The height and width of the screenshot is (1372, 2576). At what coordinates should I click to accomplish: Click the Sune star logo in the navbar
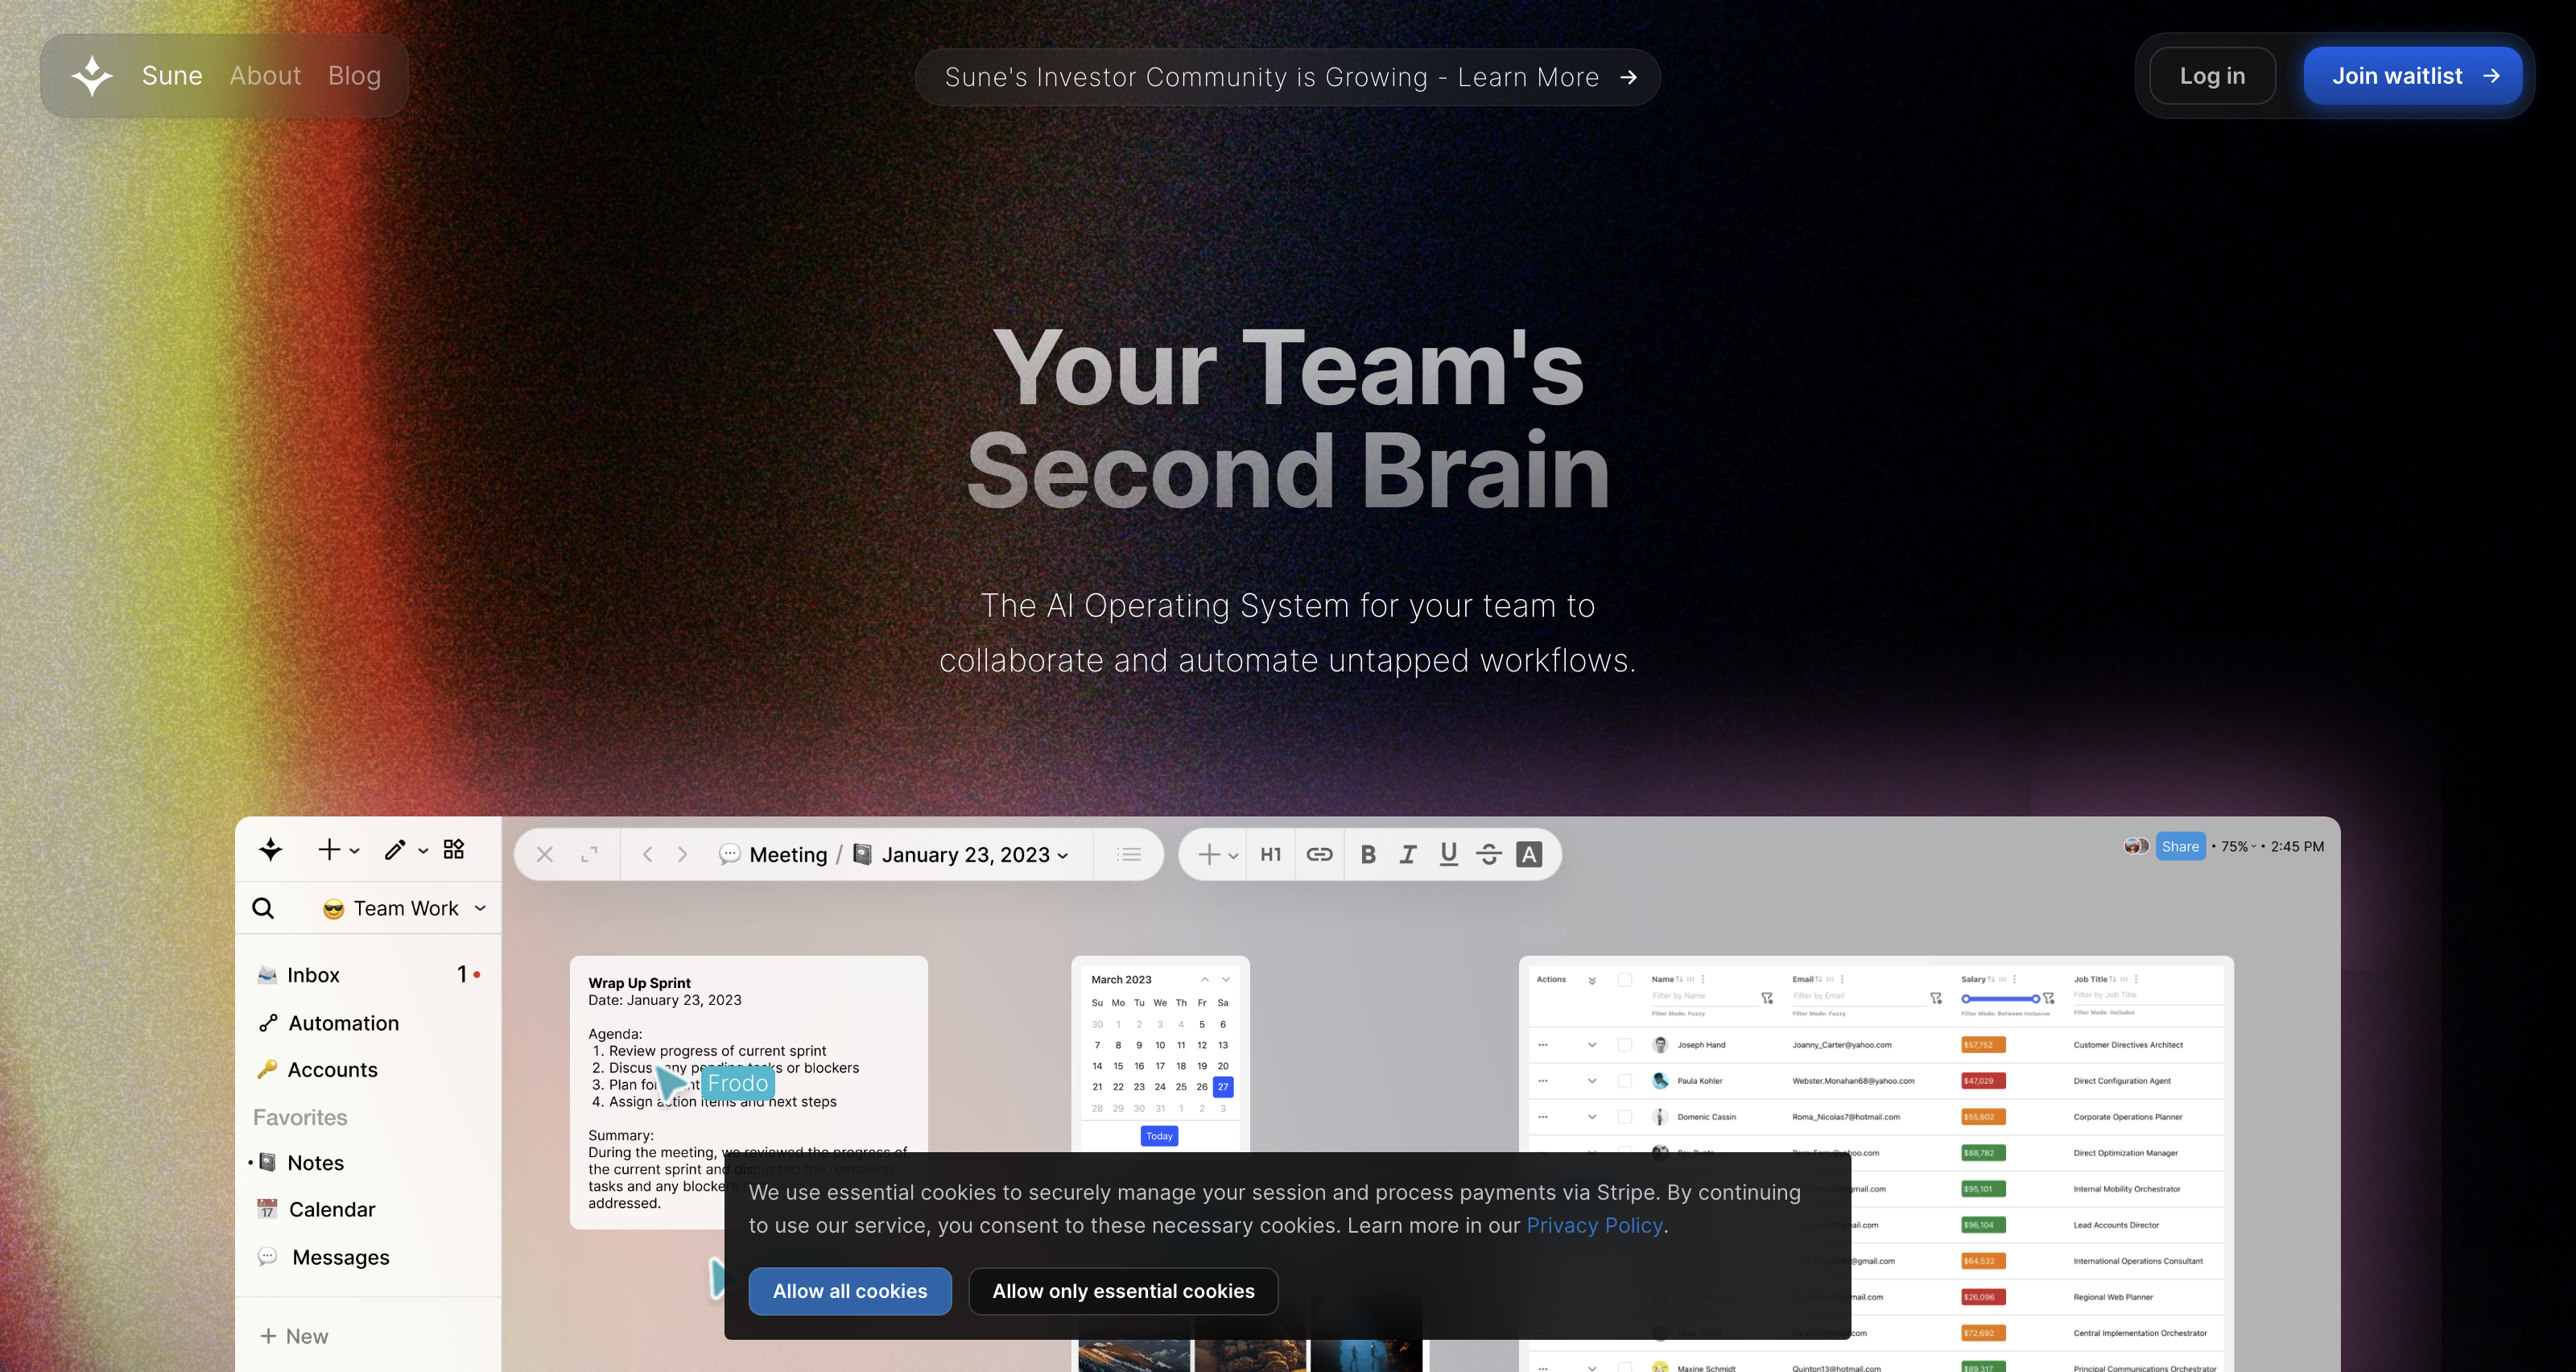click(92, 76)
